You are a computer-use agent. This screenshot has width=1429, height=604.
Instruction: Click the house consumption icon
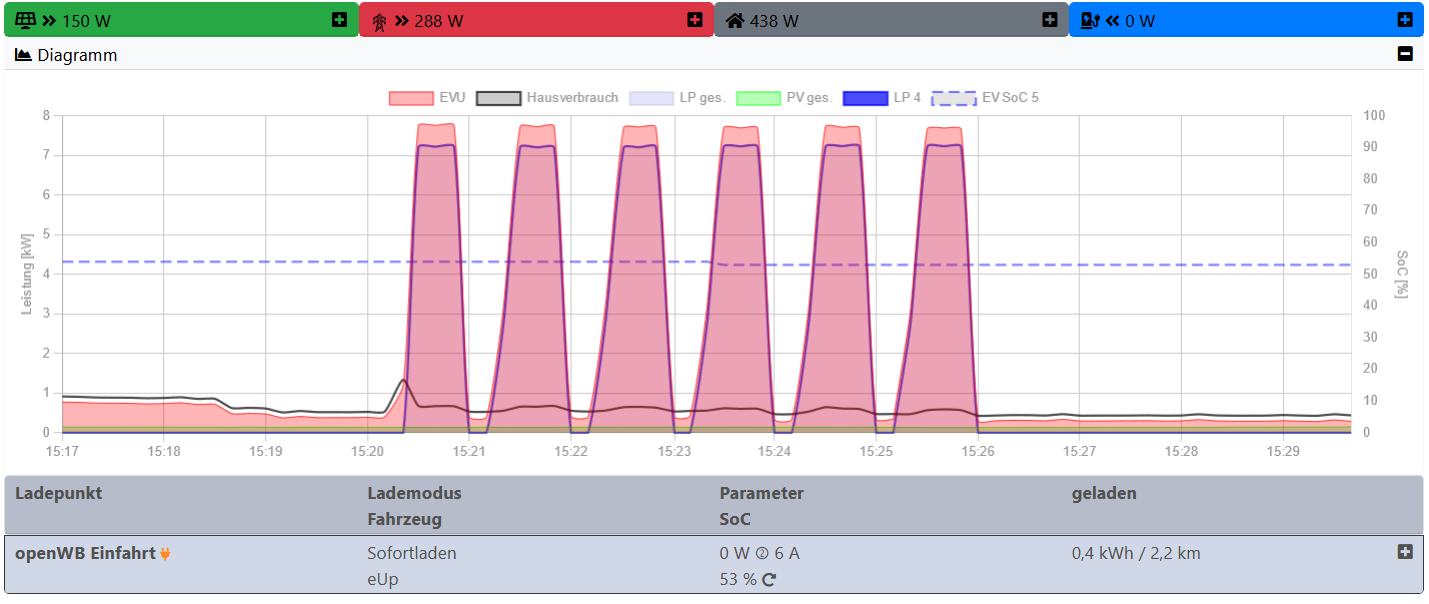pyautogui.click(x=735, y=20)
